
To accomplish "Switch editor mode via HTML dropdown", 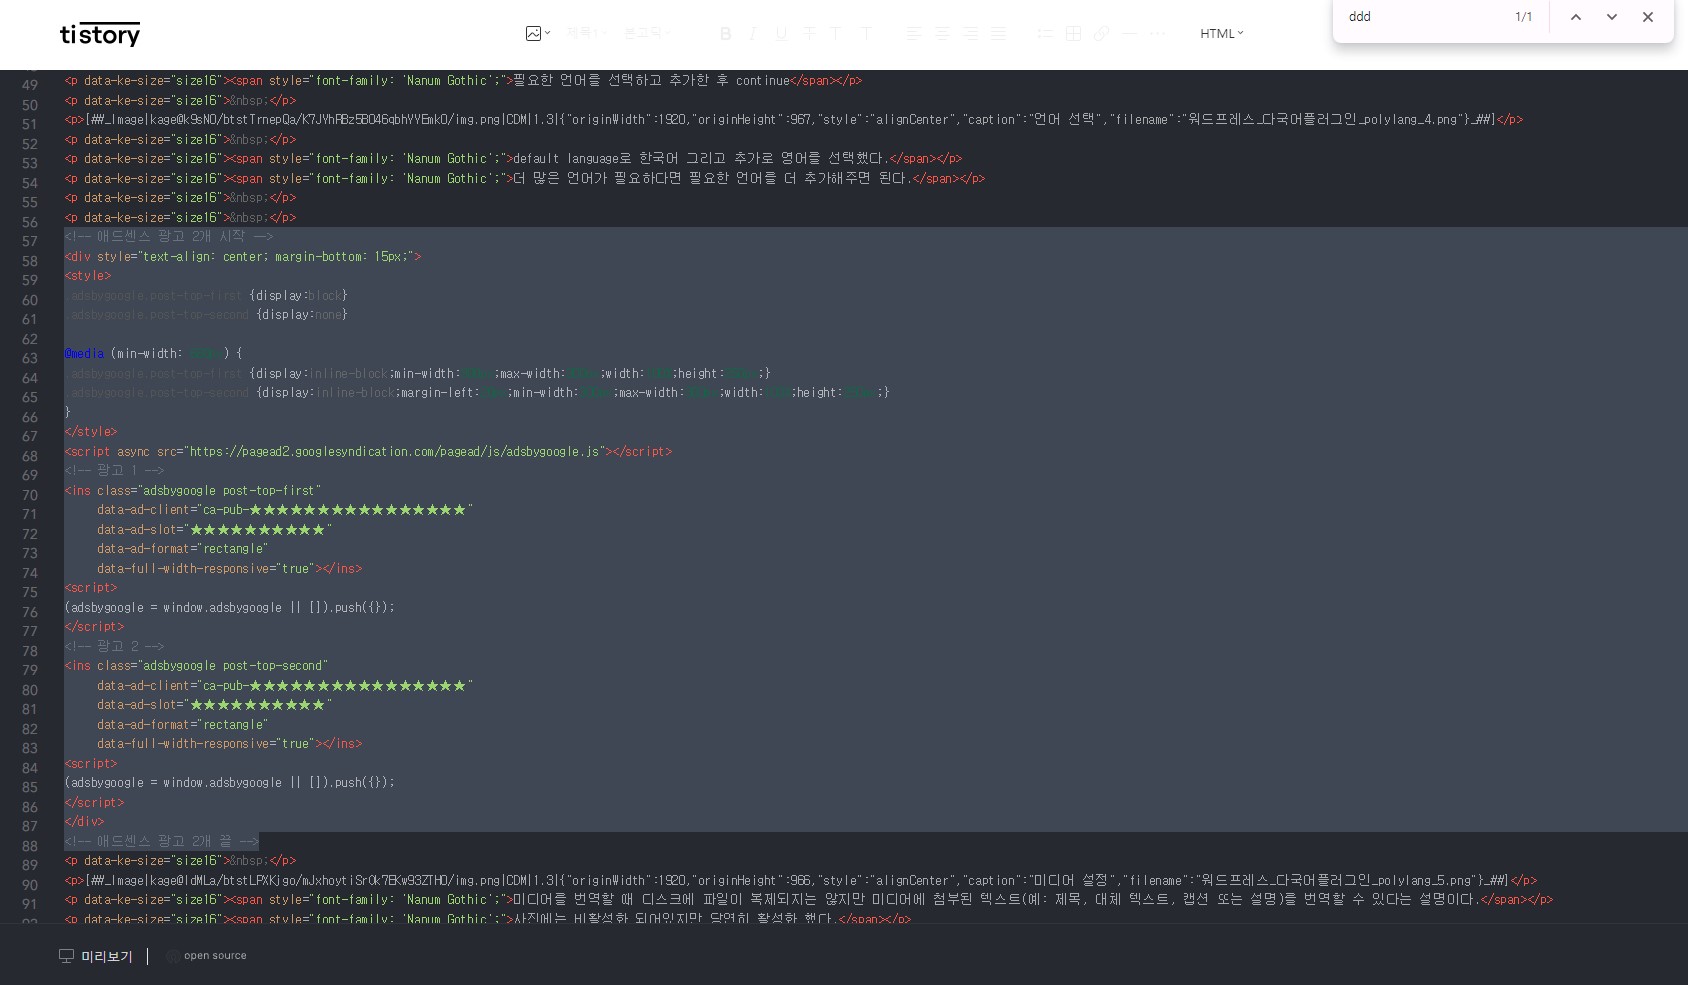I will (x=1222, y=33).
